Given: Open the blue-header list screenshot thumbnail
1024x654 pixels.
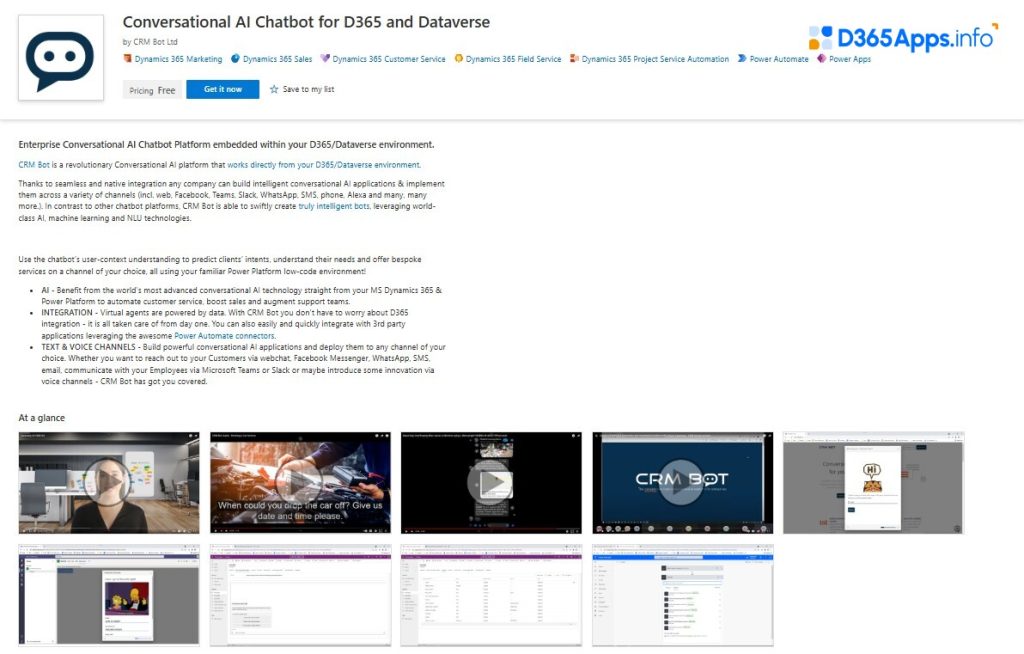Looking at the screenshot, I should pos(682,595).
